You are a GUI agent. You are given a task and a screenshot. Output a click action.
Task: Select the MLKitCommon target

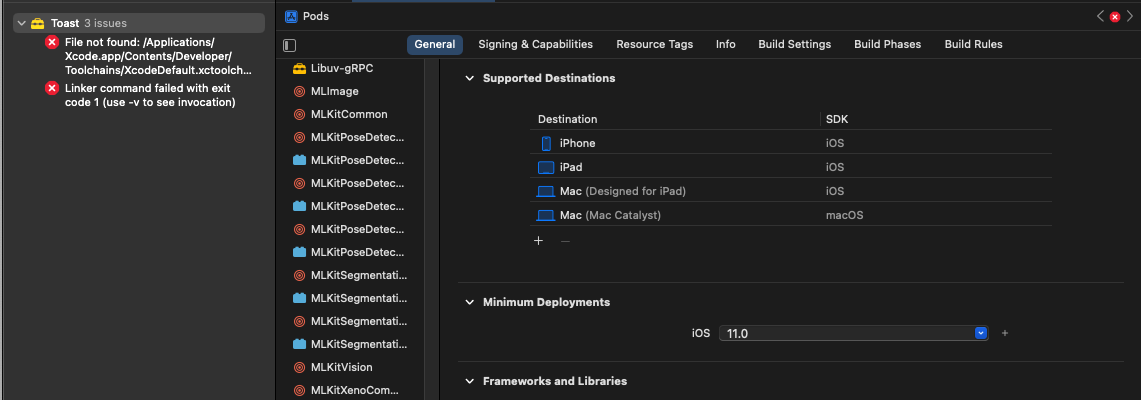pos(348,114)
